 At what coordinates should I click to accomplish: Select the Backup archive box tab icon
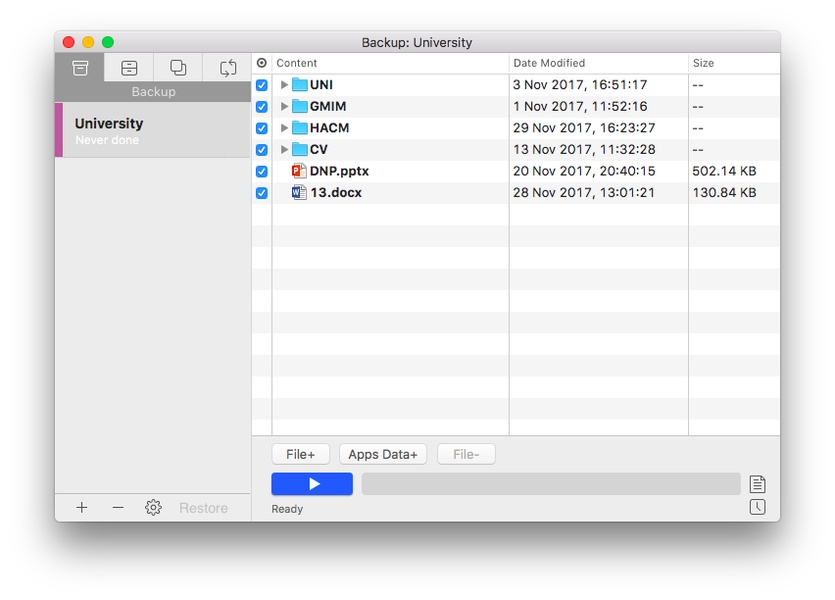[x=80, y=68]
